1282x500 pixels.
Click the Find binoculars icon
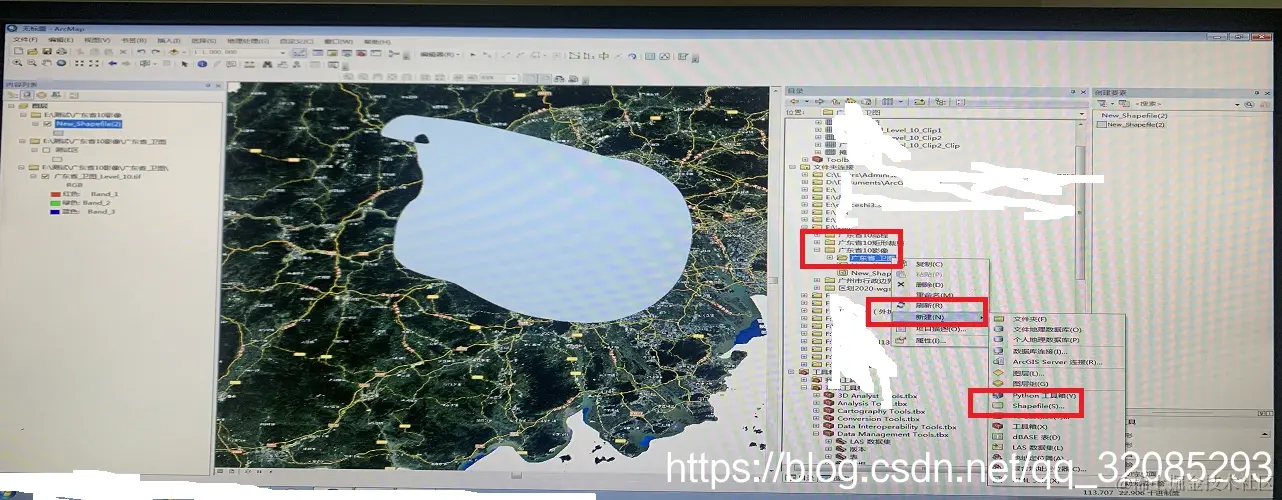267,64
